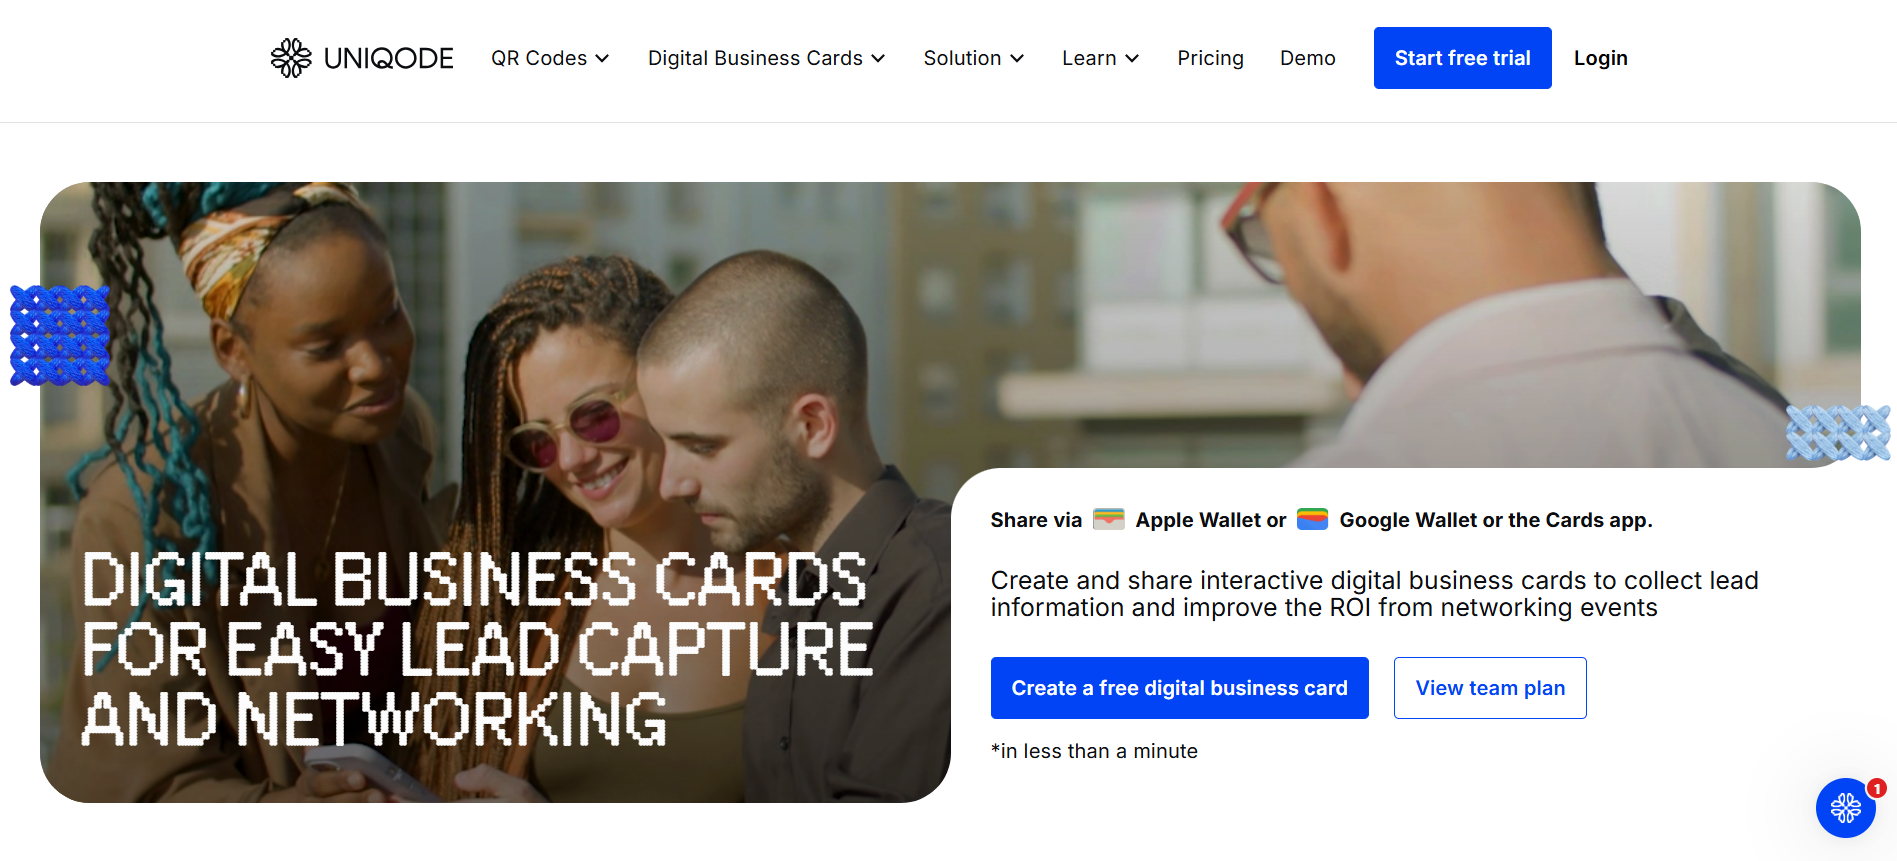Click the Google Wallet icon

[1312, 519]
